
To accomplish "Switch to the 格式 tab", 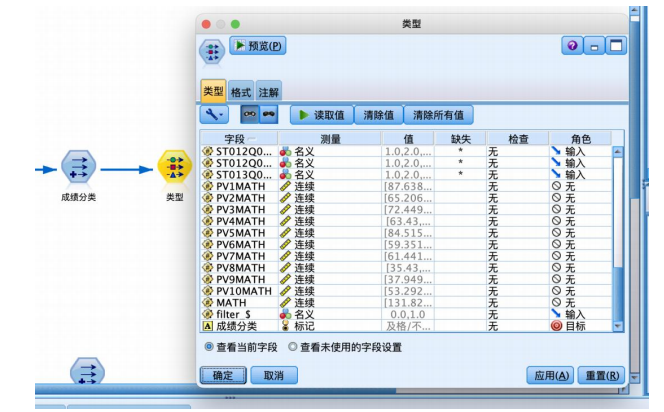I will [241, 91].
